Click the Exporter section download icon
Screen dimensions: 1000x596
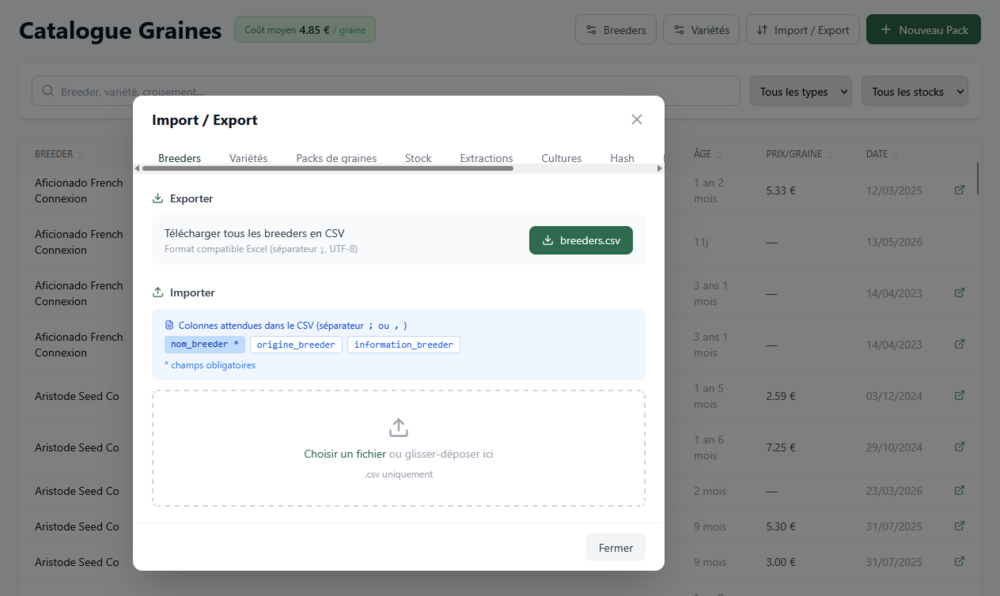[158, 198]
